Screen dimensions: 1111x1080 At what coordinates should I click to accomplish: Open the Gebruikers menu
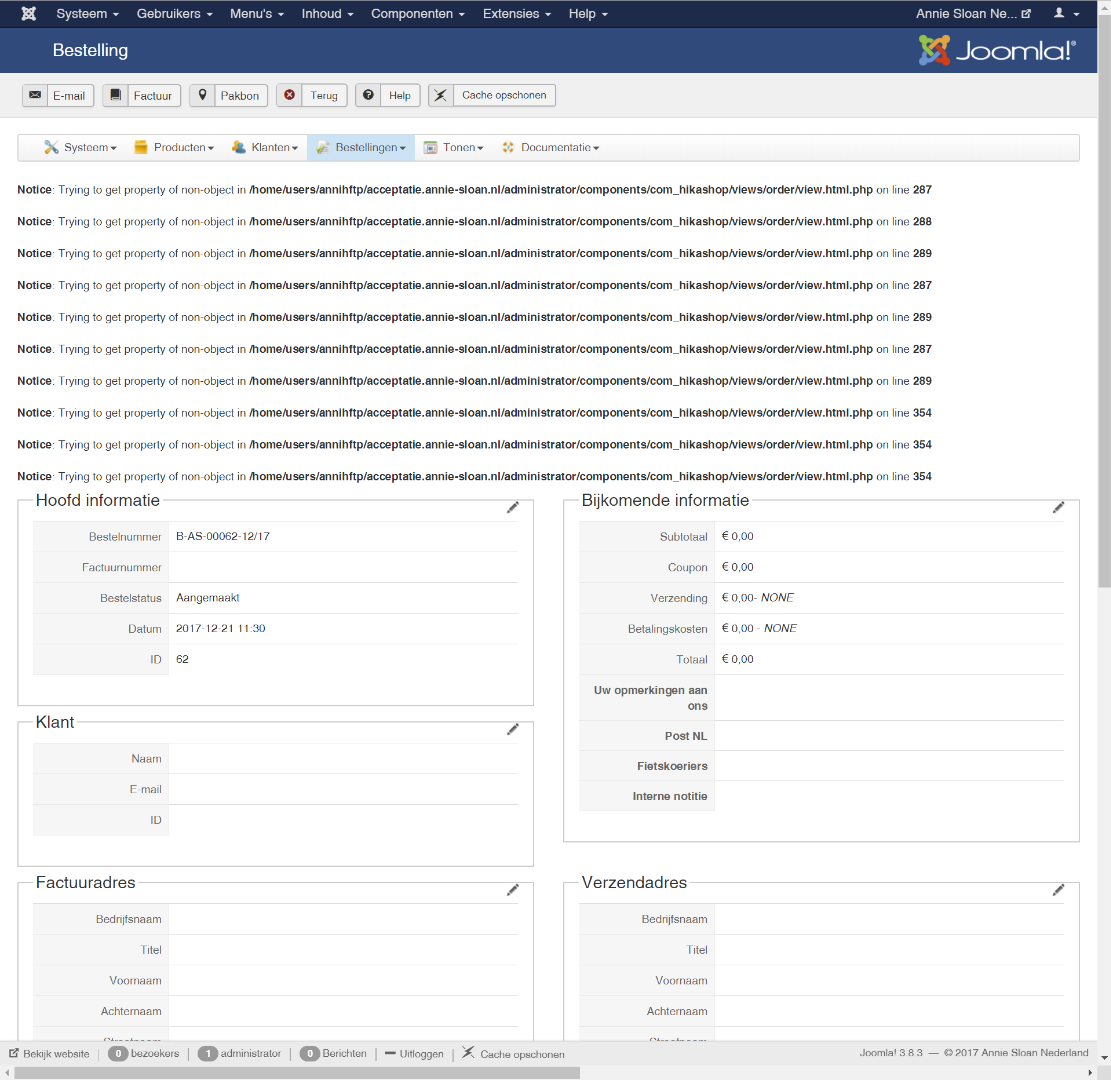tap(174, 13)
